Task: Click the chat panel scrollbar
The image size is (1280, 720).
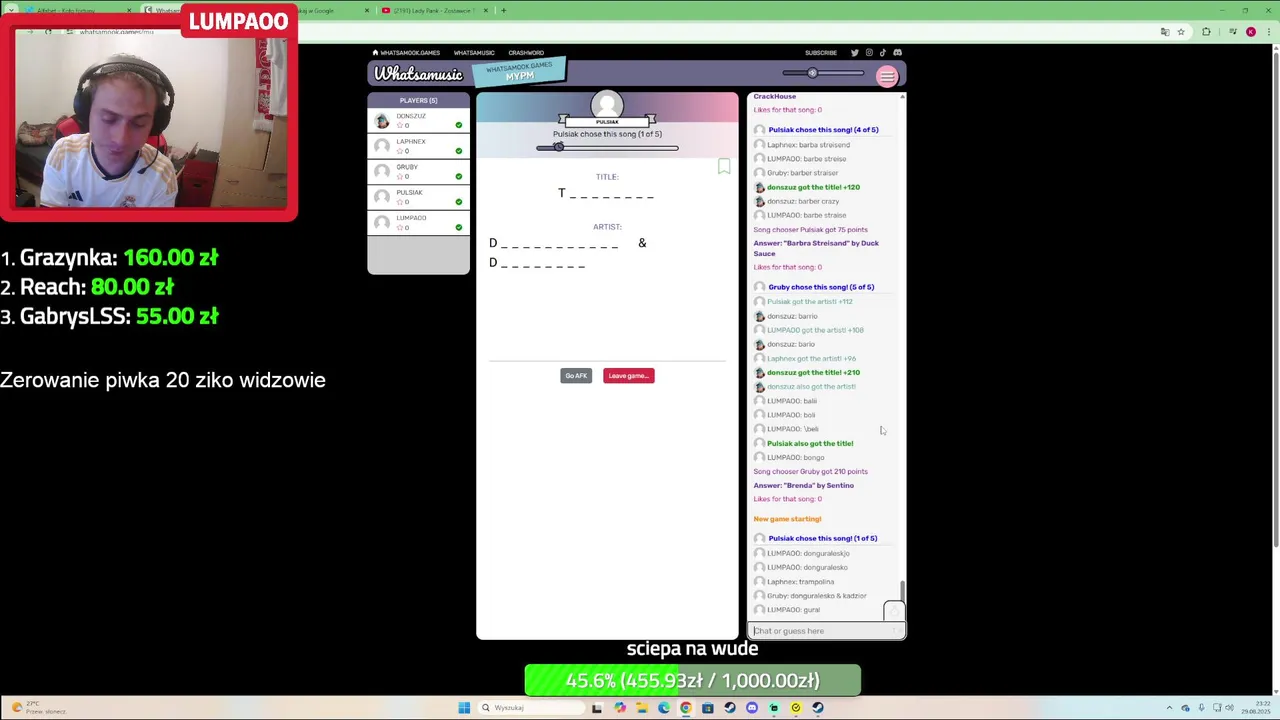Action: tap(902, 592)
